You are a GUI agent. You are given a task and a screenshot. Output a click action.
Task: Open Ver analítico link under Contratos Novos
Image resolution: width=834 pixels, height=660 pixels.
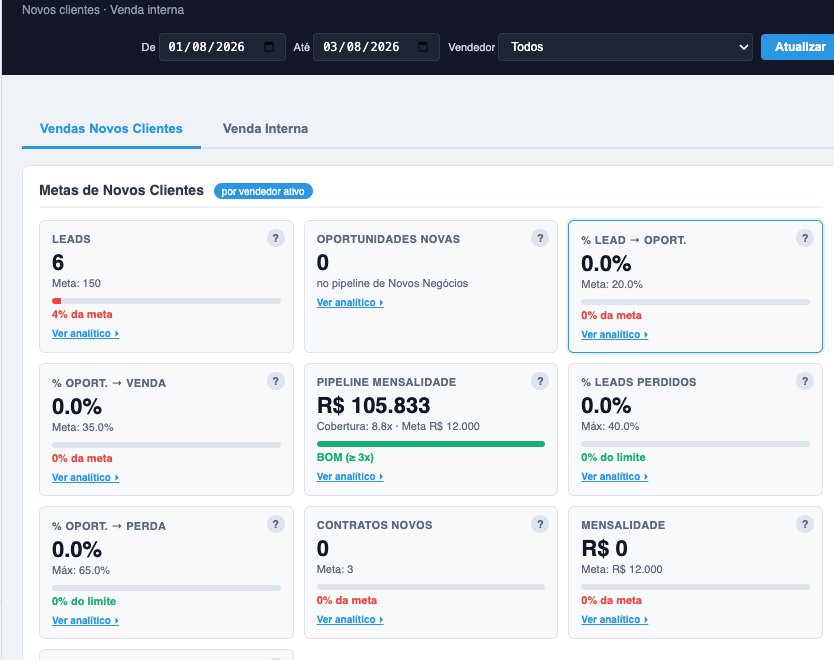pyautogui.click(x=350, y=620)
